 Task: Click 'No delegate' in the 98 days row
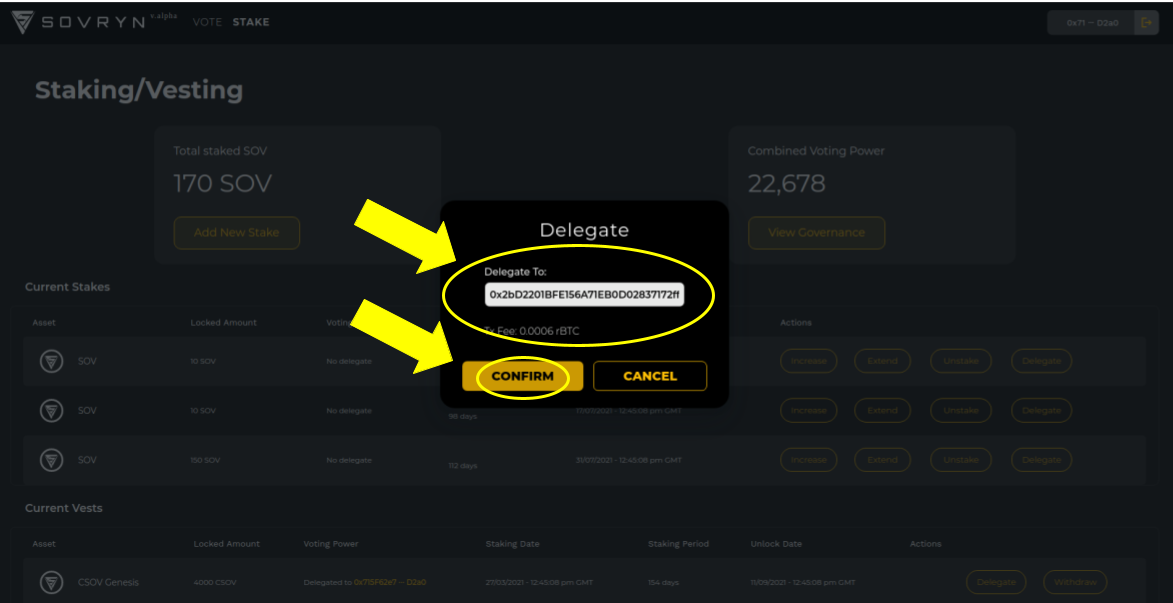(x=349, y=411)
